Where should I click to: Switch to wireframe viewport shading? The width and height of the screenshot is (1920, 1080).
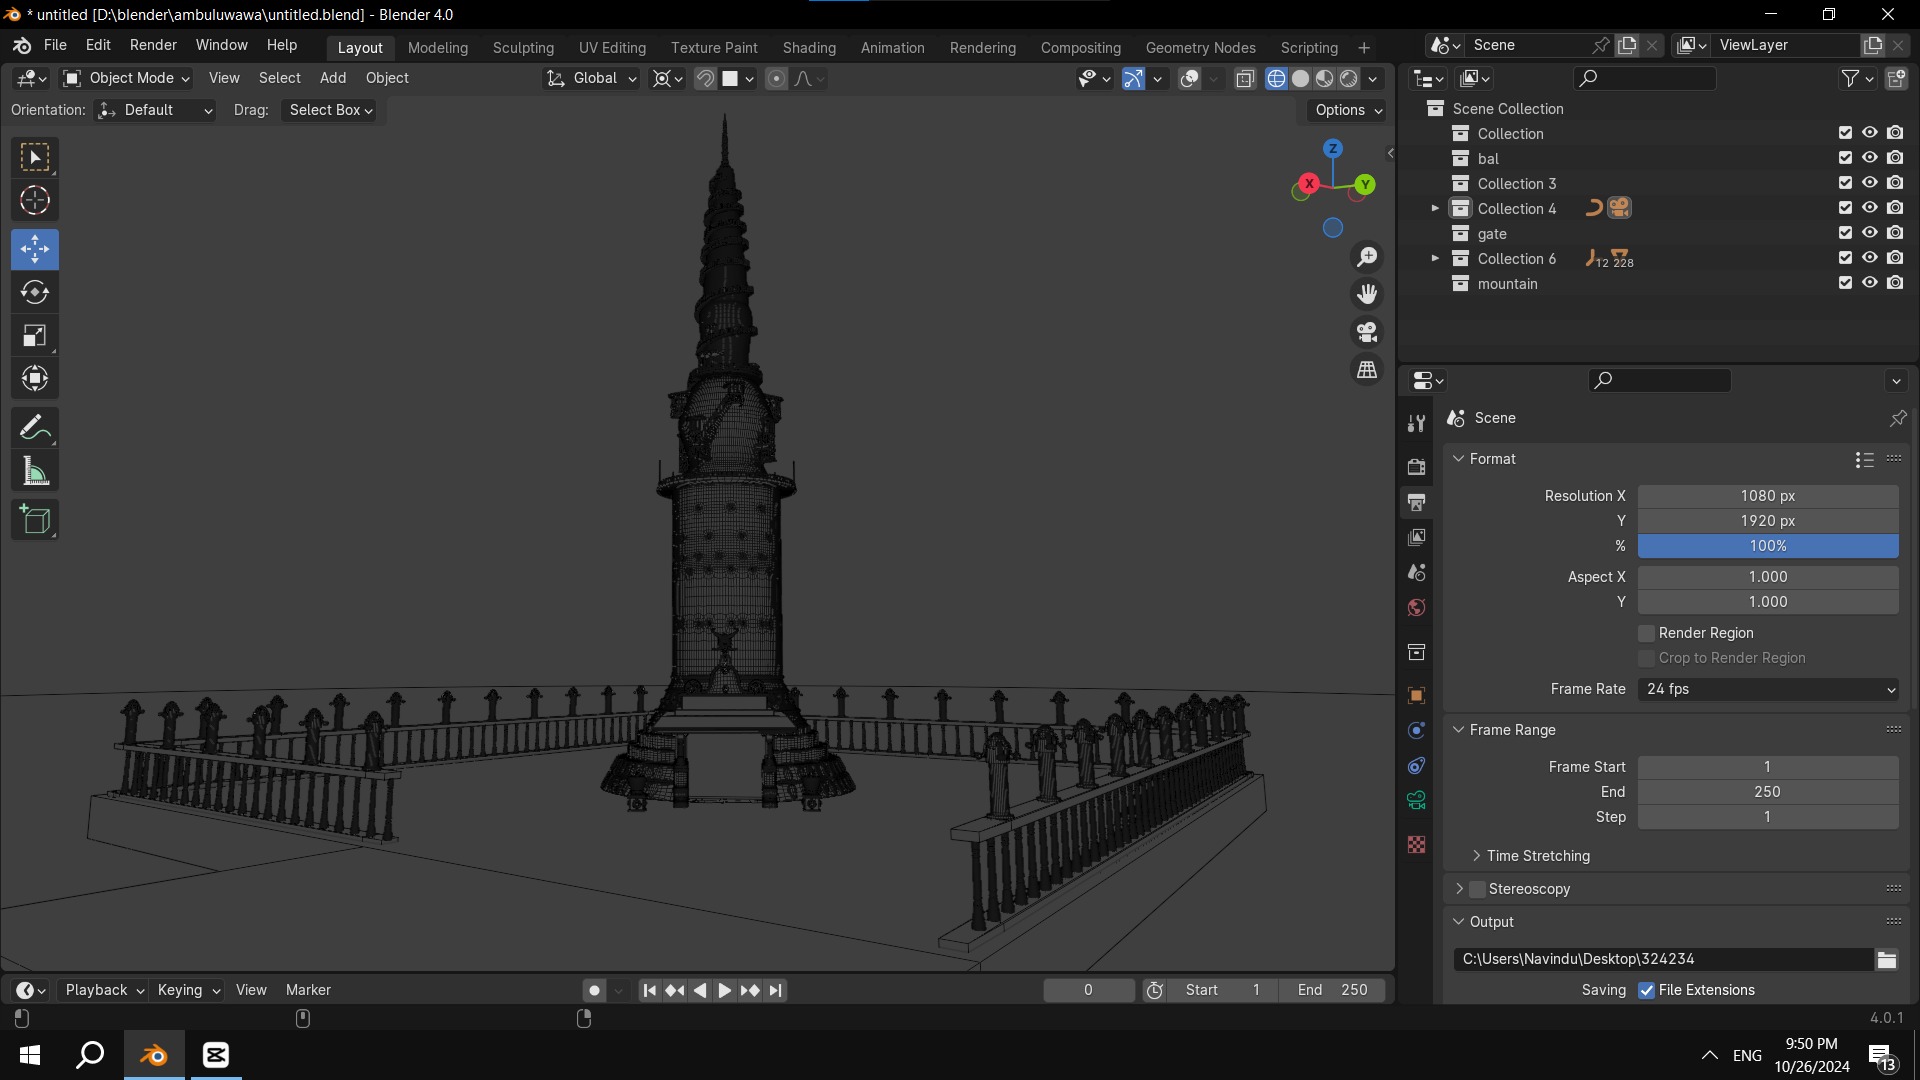1276,78
